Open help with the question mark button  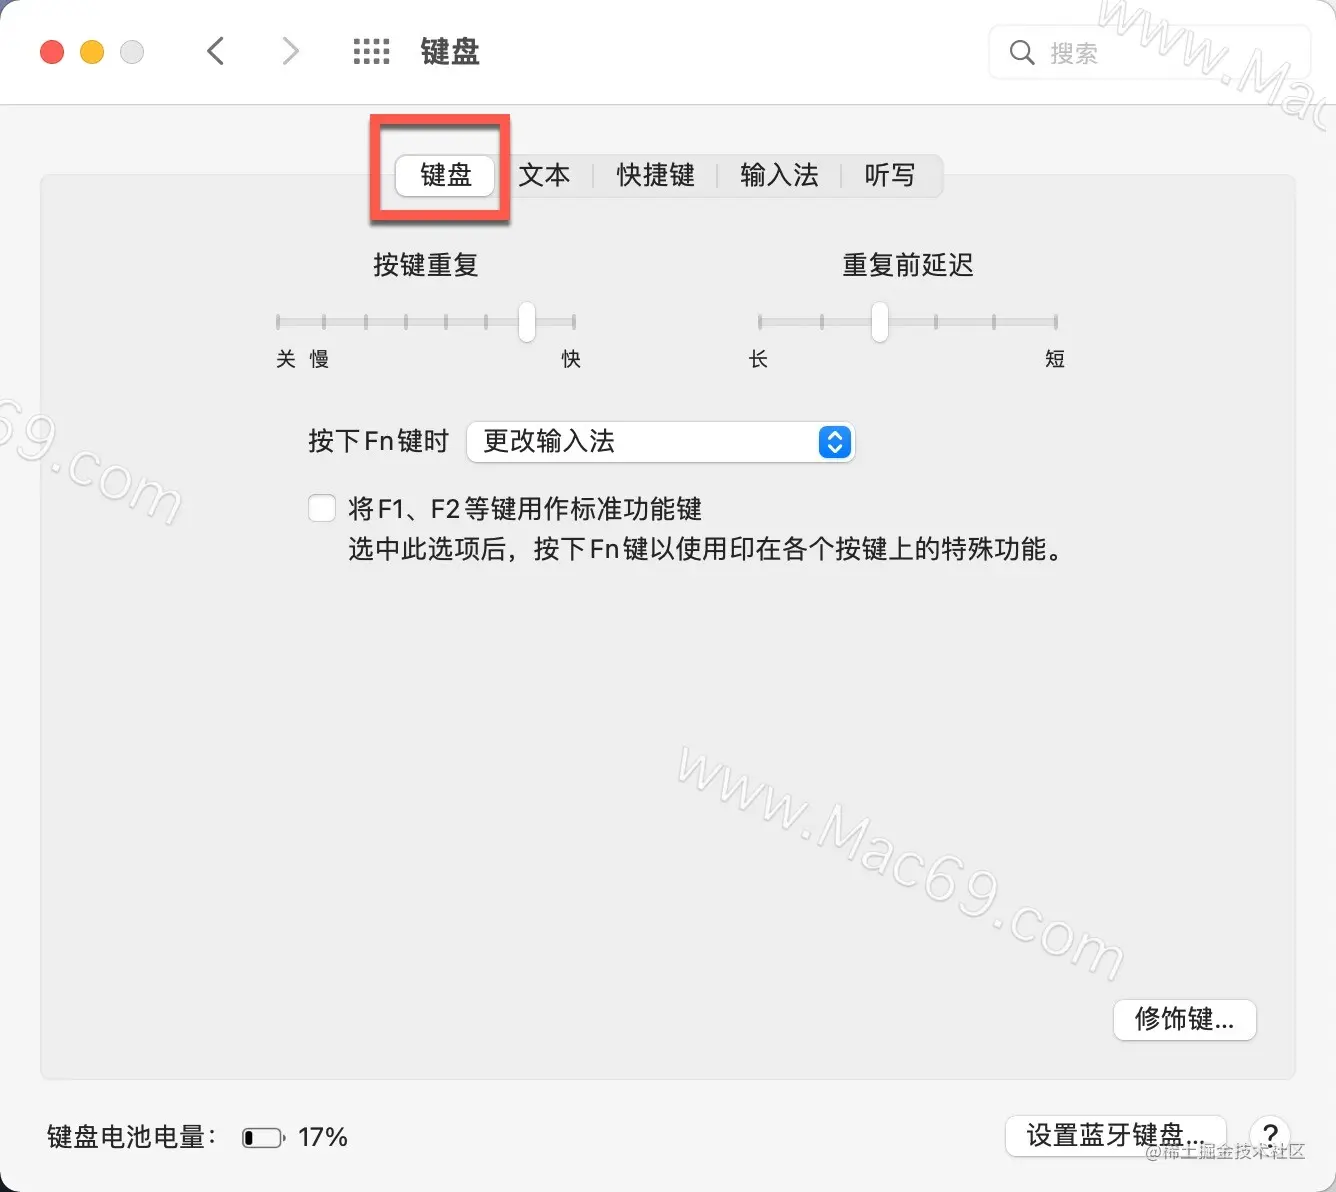[1269, 1135]
